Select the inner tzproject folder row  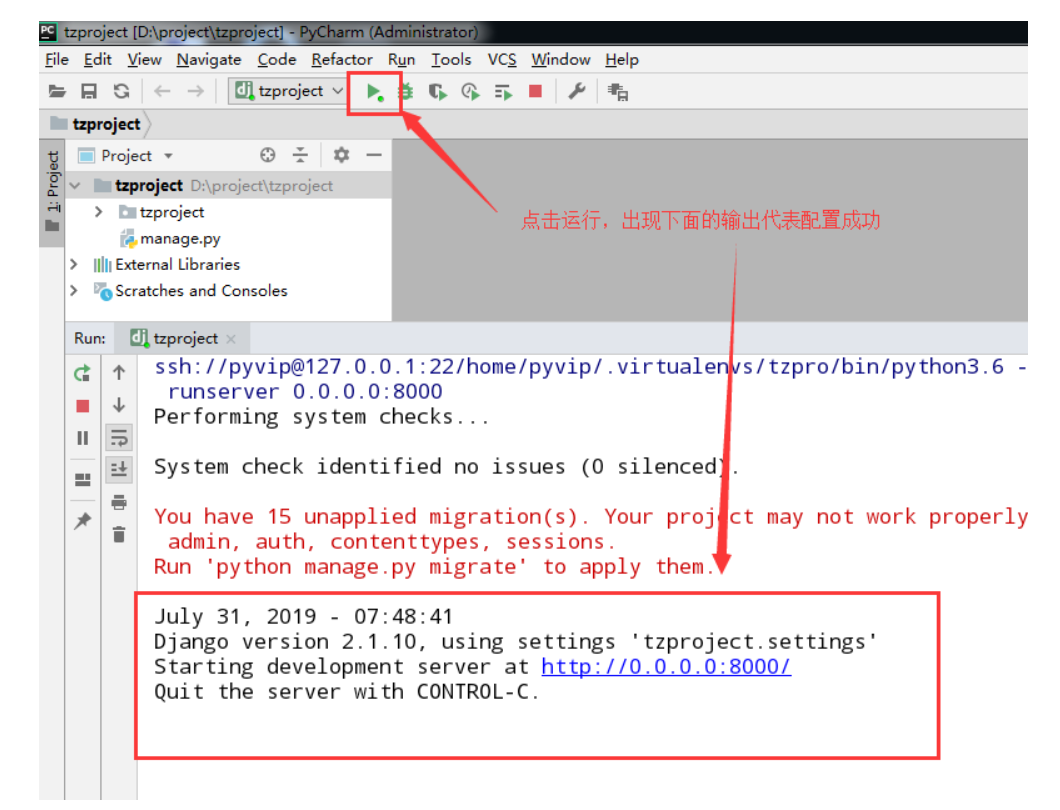pos(228,212)
